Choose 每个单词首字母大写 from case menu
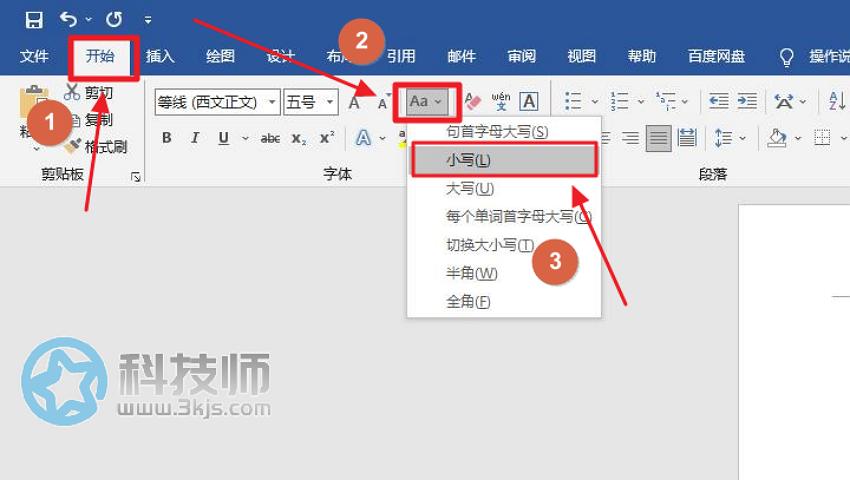The height and width of the screenshot is (480, 850). pos(504,217)
